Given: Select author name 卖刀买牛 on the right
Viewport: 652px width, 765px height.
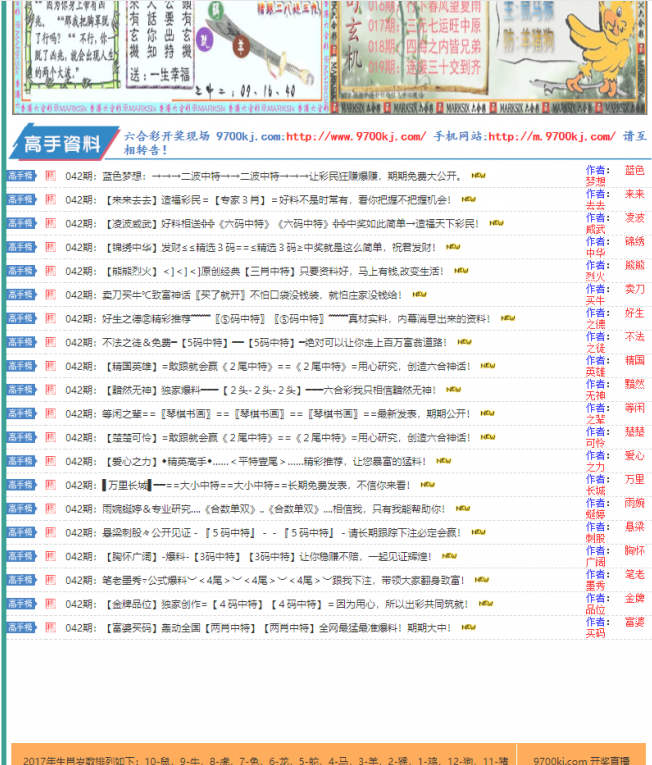Looking at the screenshot, I should click(x=615, y=295).
